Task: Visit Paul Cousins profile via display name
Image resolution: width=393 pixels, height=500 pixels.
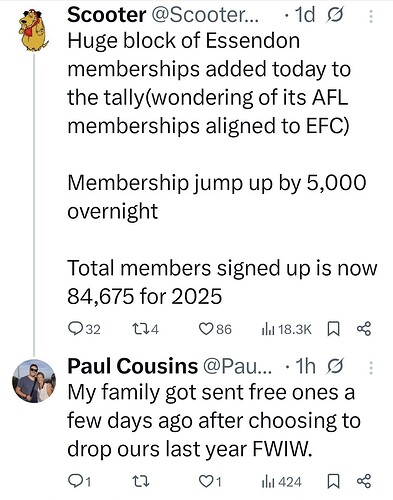Action: click(133, 366)
